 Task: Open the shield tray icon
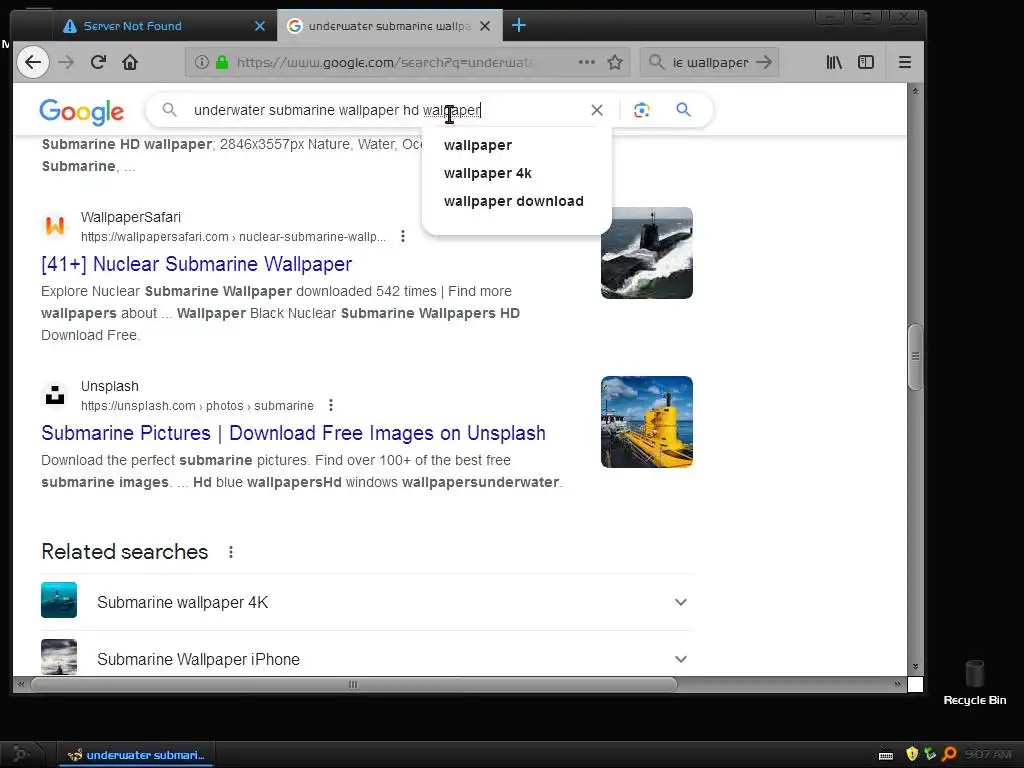(912, 754)
